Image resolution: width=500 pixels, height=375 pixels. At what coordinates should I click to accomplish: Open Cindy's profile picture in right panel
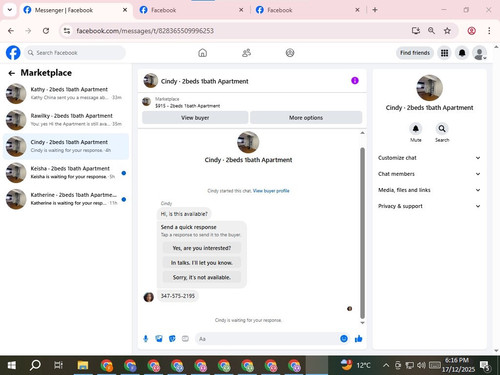(429, 88)
